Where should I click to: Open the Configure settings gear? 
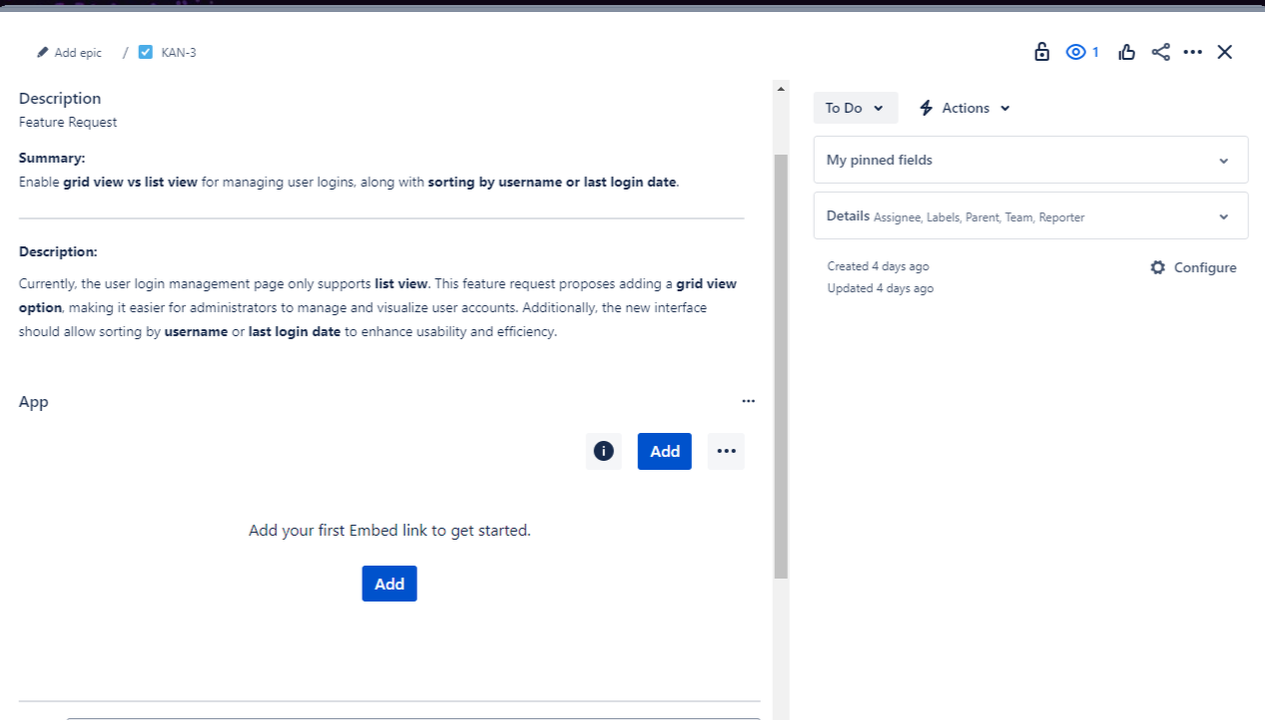pyautogui.click(x=1193, y=267)
